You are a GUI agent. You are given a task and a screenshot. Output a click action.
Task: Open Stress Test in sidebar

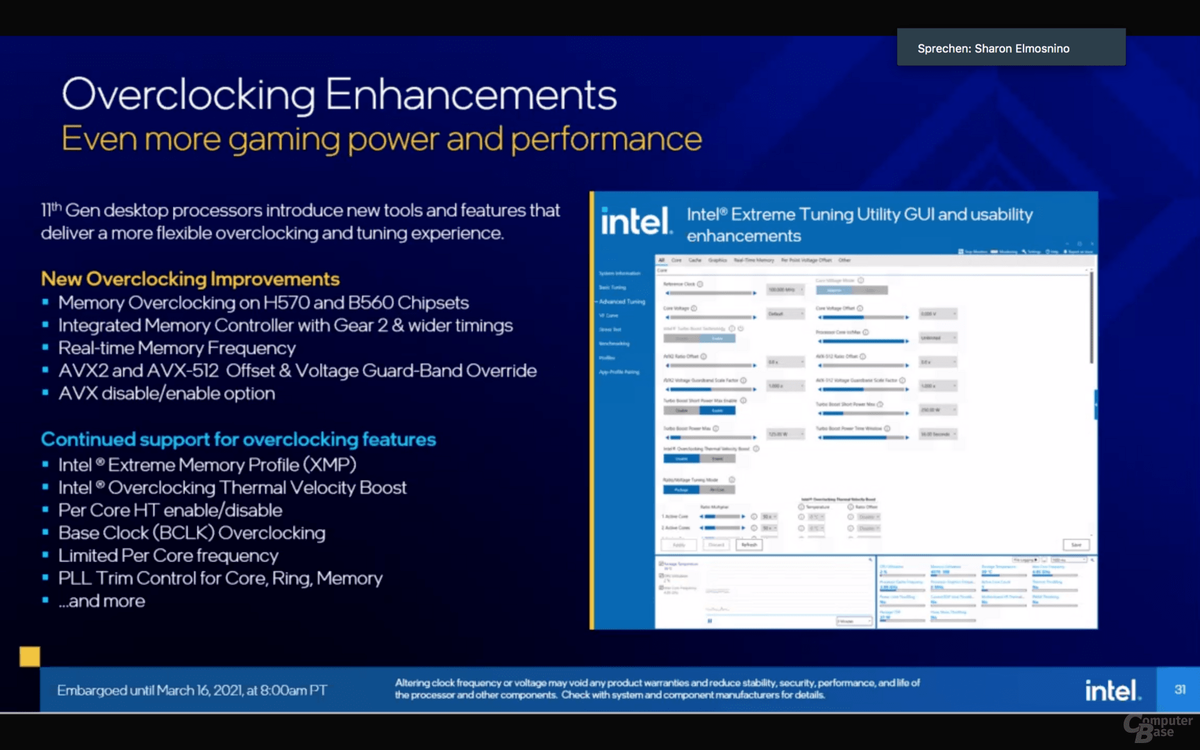610,330
